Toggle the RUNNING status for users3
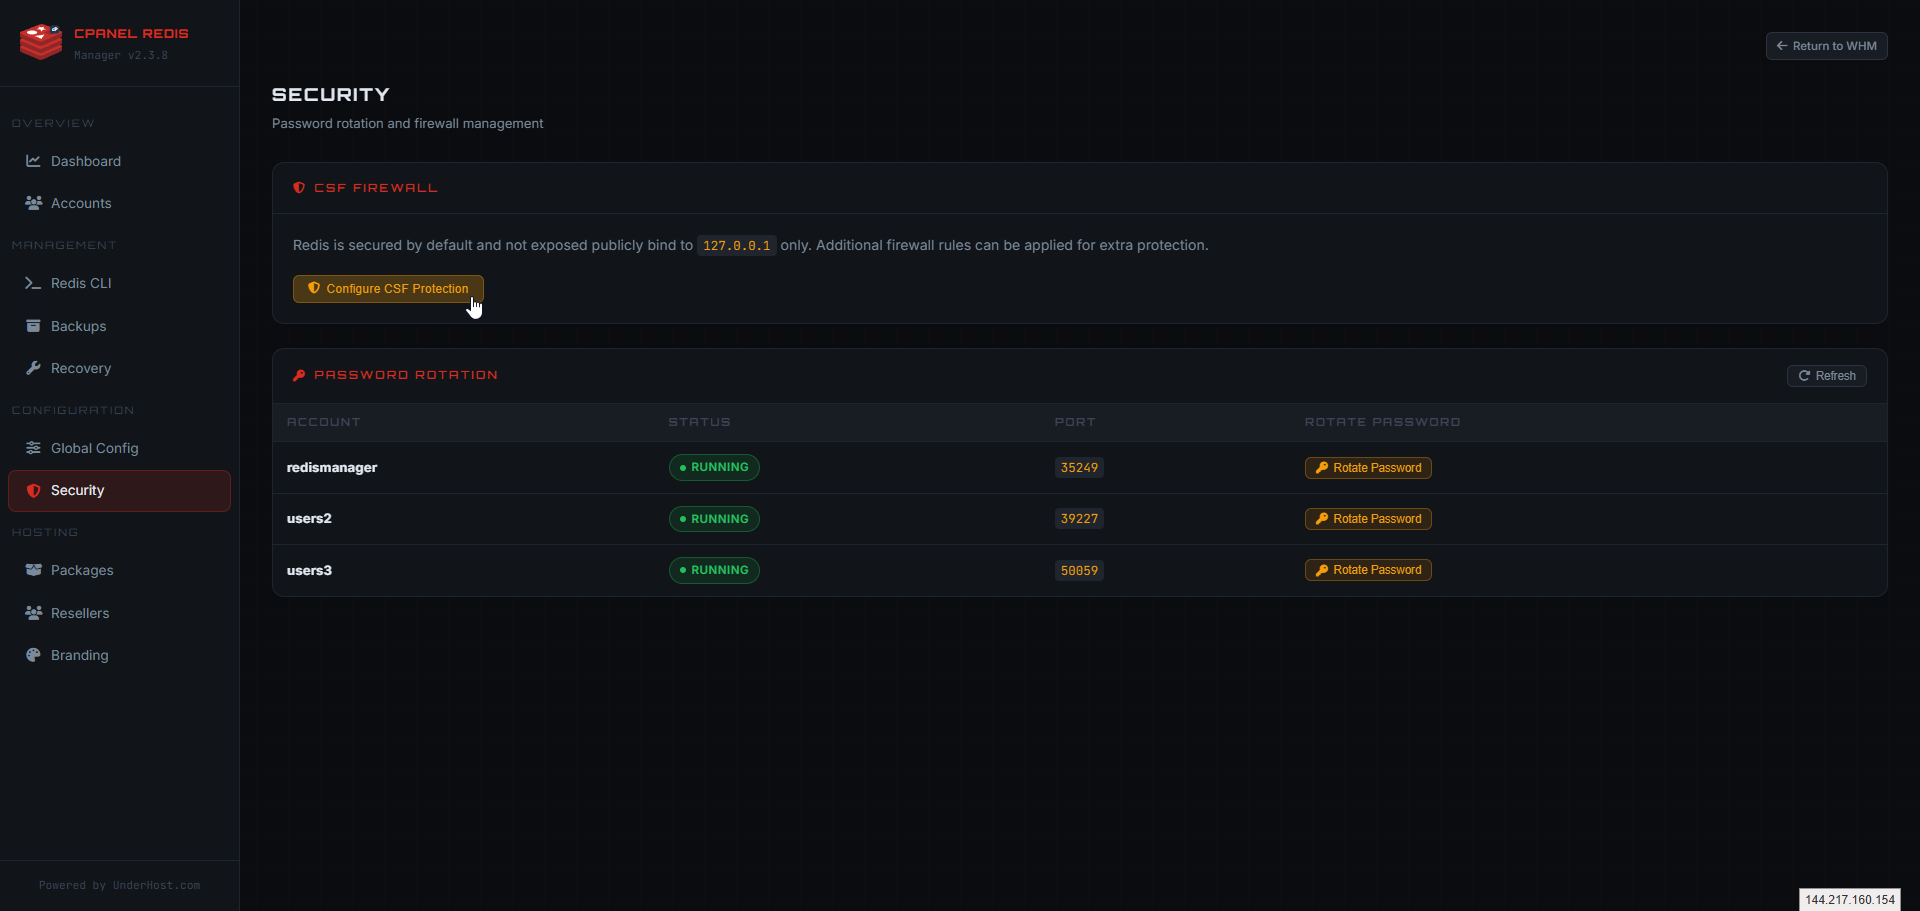 pyautogui.click(x=713, y=570)
